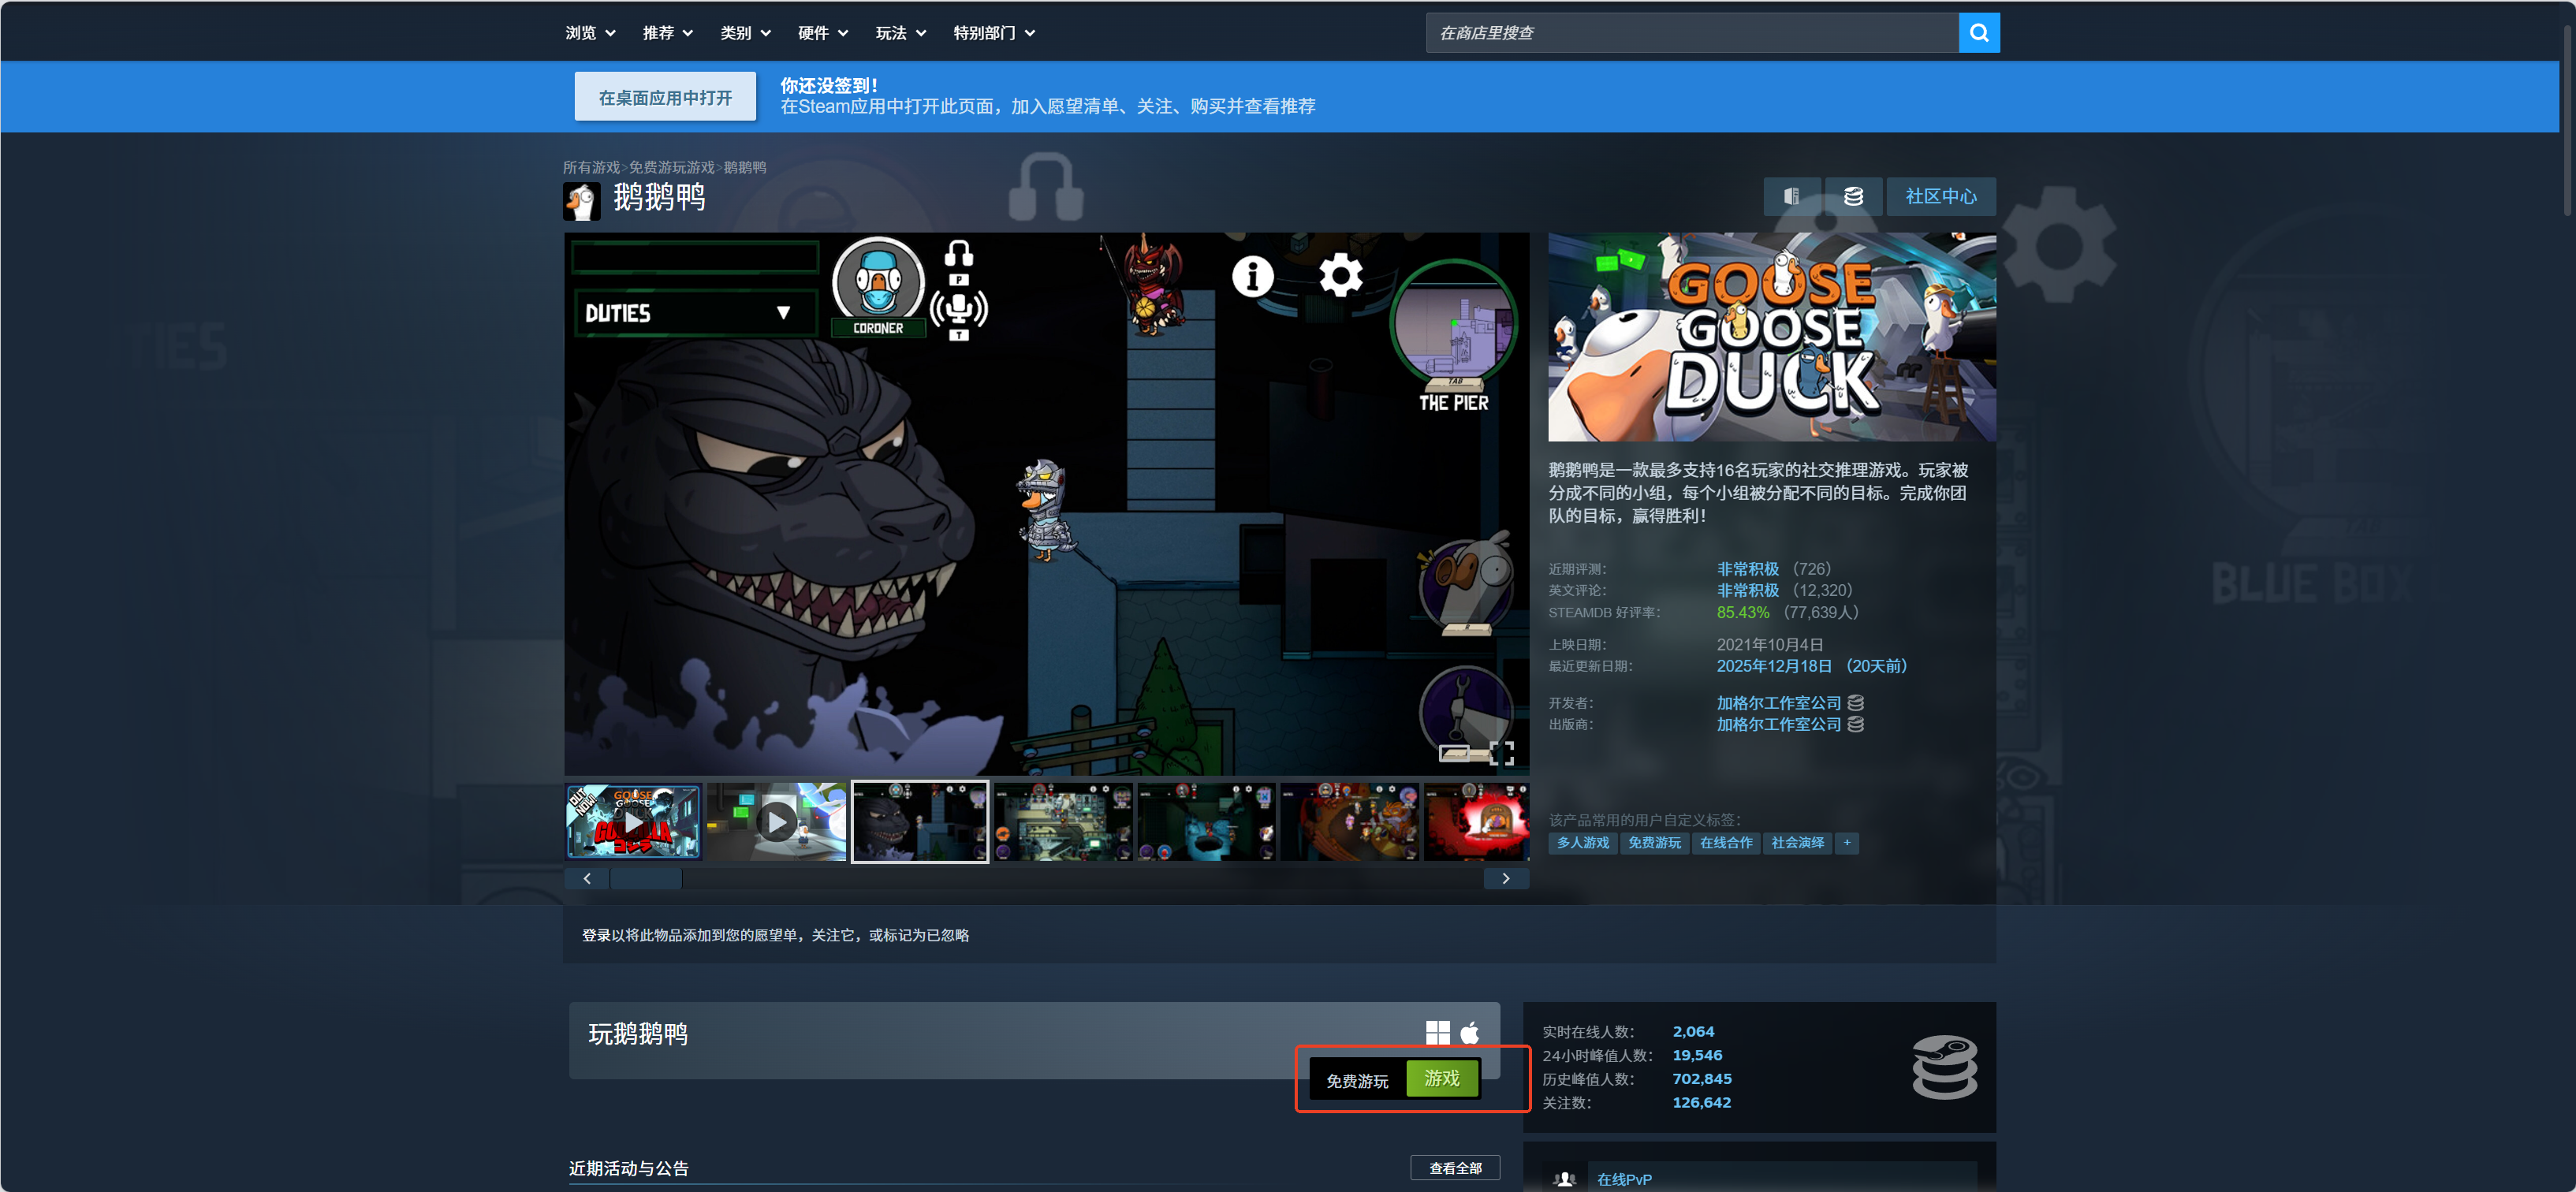Click the green 游戏 play button
Image resolution: width=2576 pixels, height=1192 pixels.
tap(1441, 1078)
